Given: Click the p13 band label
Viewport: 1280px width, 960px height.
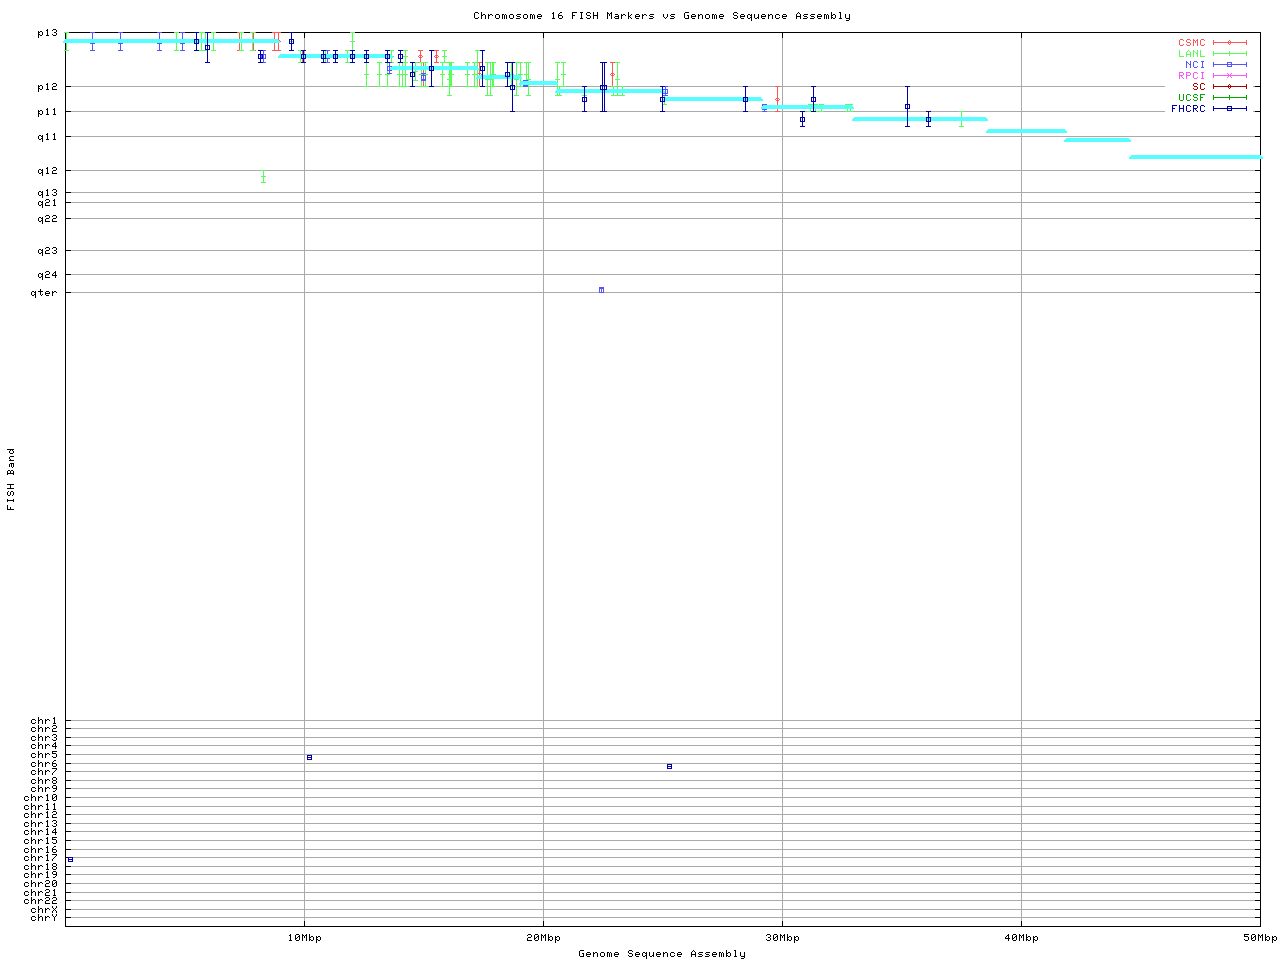Looking at the screenshot, I should [x=47, y=33].
